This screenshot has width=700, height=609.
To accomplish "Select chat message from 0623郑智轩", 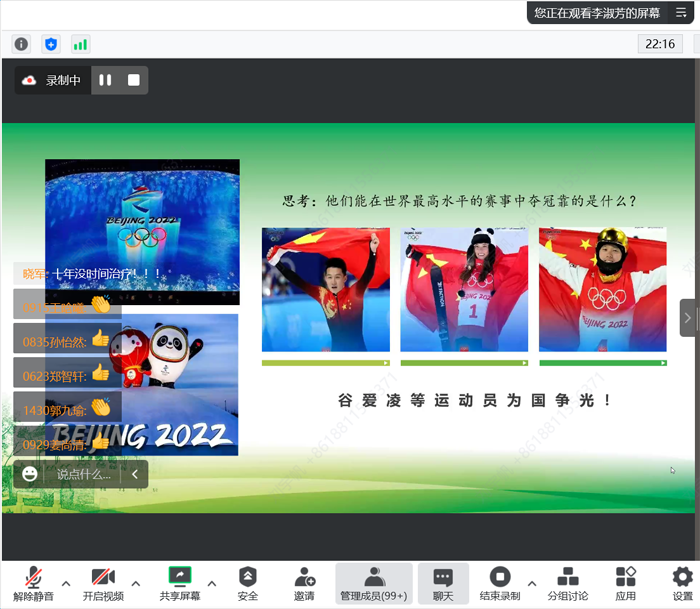I will click(x=67, y=373).
